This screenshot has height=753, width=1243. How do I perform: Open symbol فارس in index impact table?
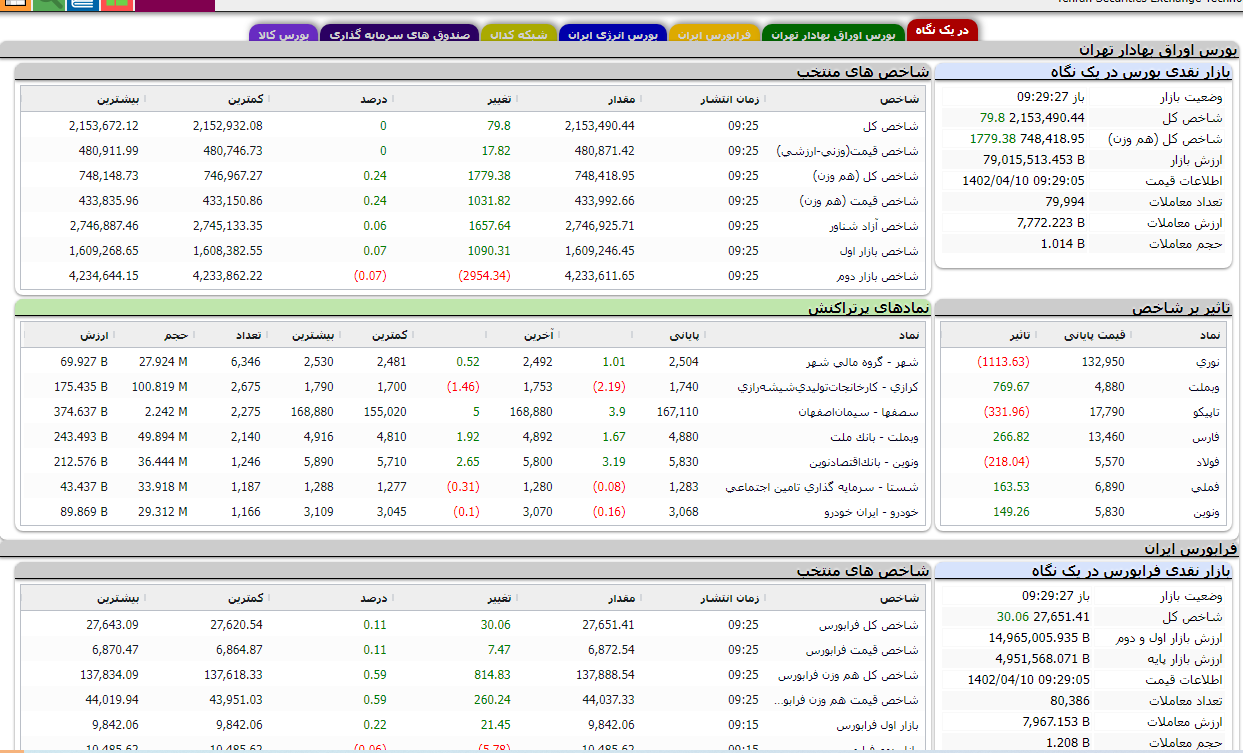coord(1207,437)
